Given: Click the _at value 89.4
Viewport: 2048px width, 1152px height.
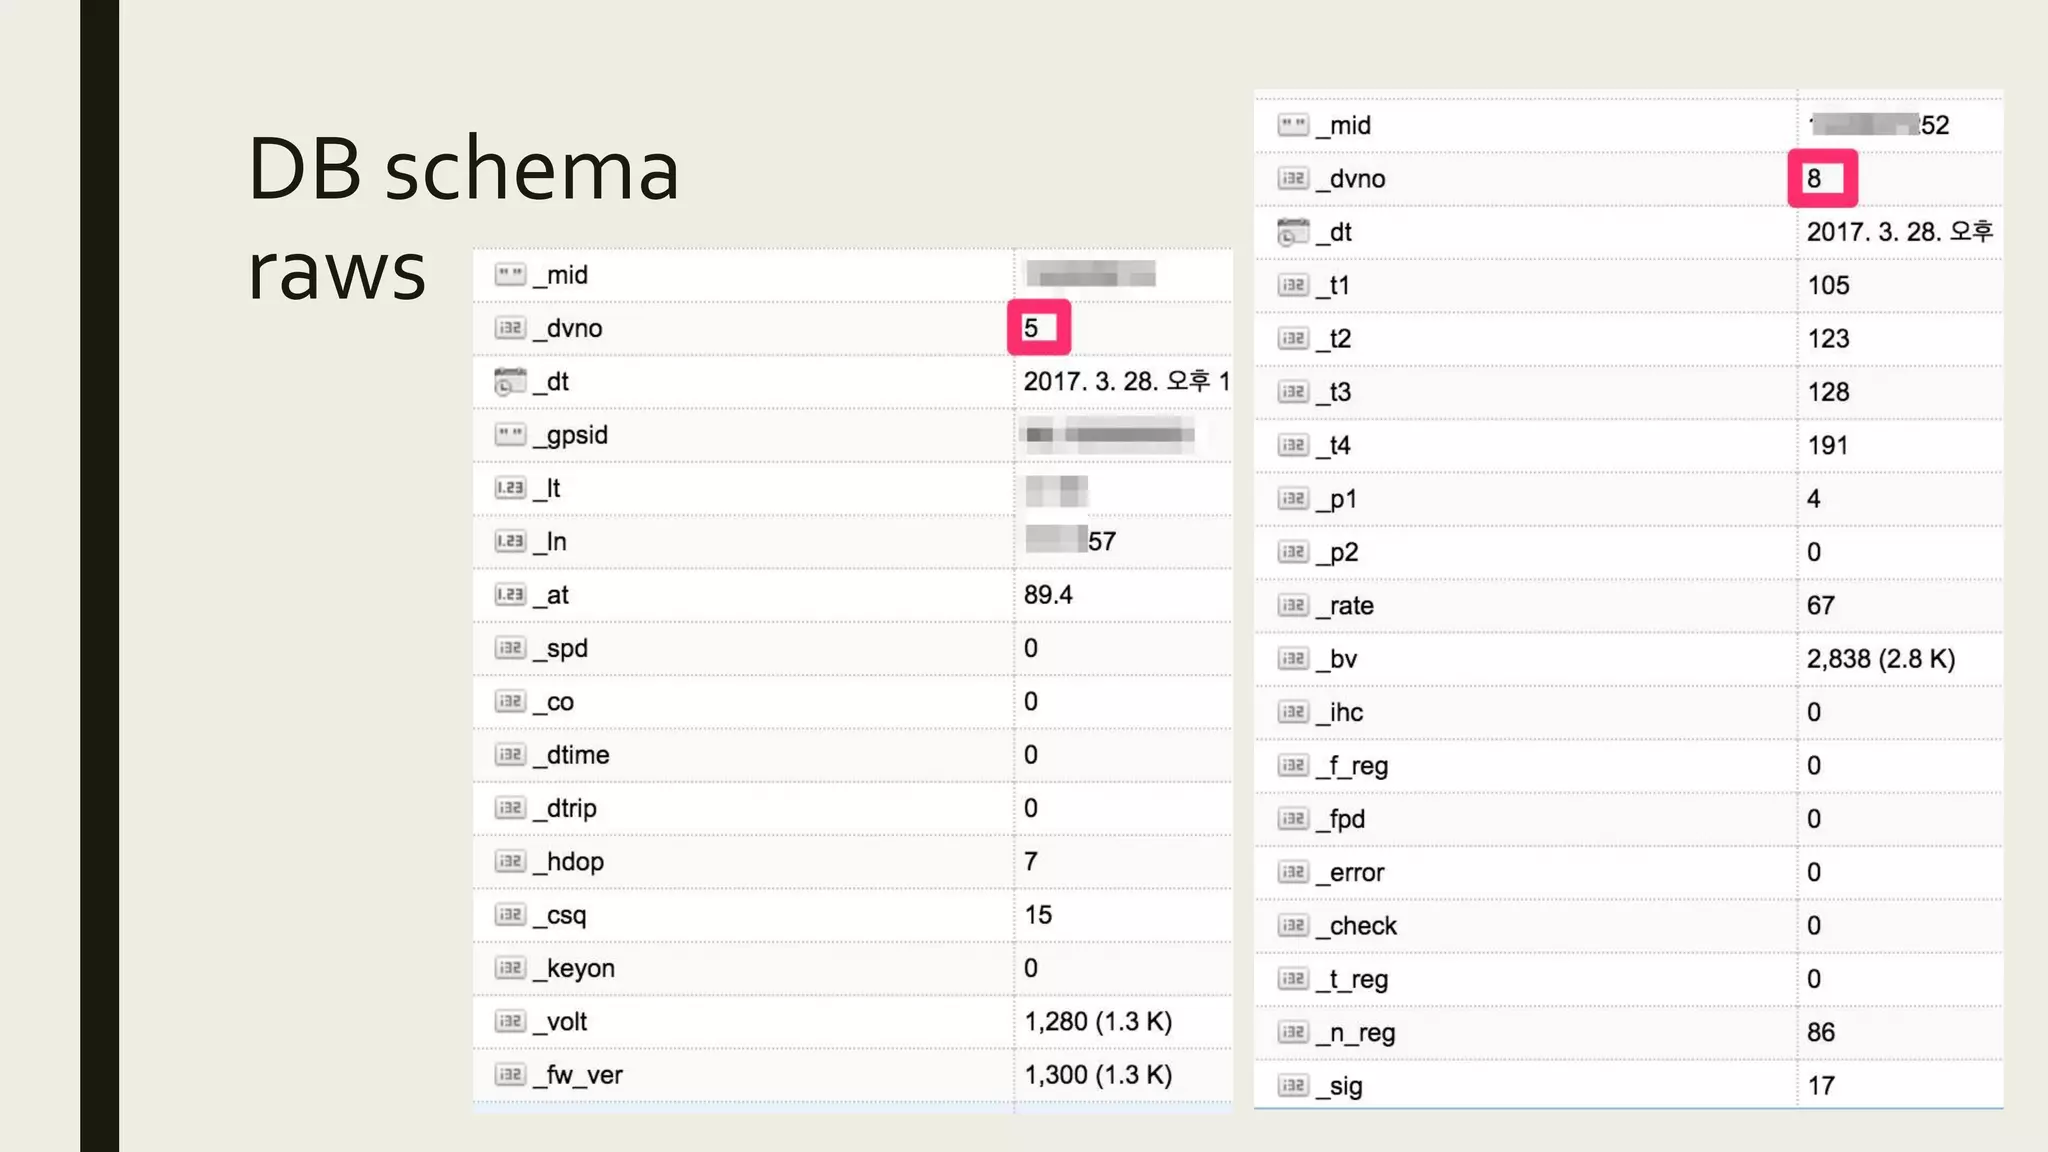Looking at the screenshot, I should pyautogui.click(x=1048, y=595).
